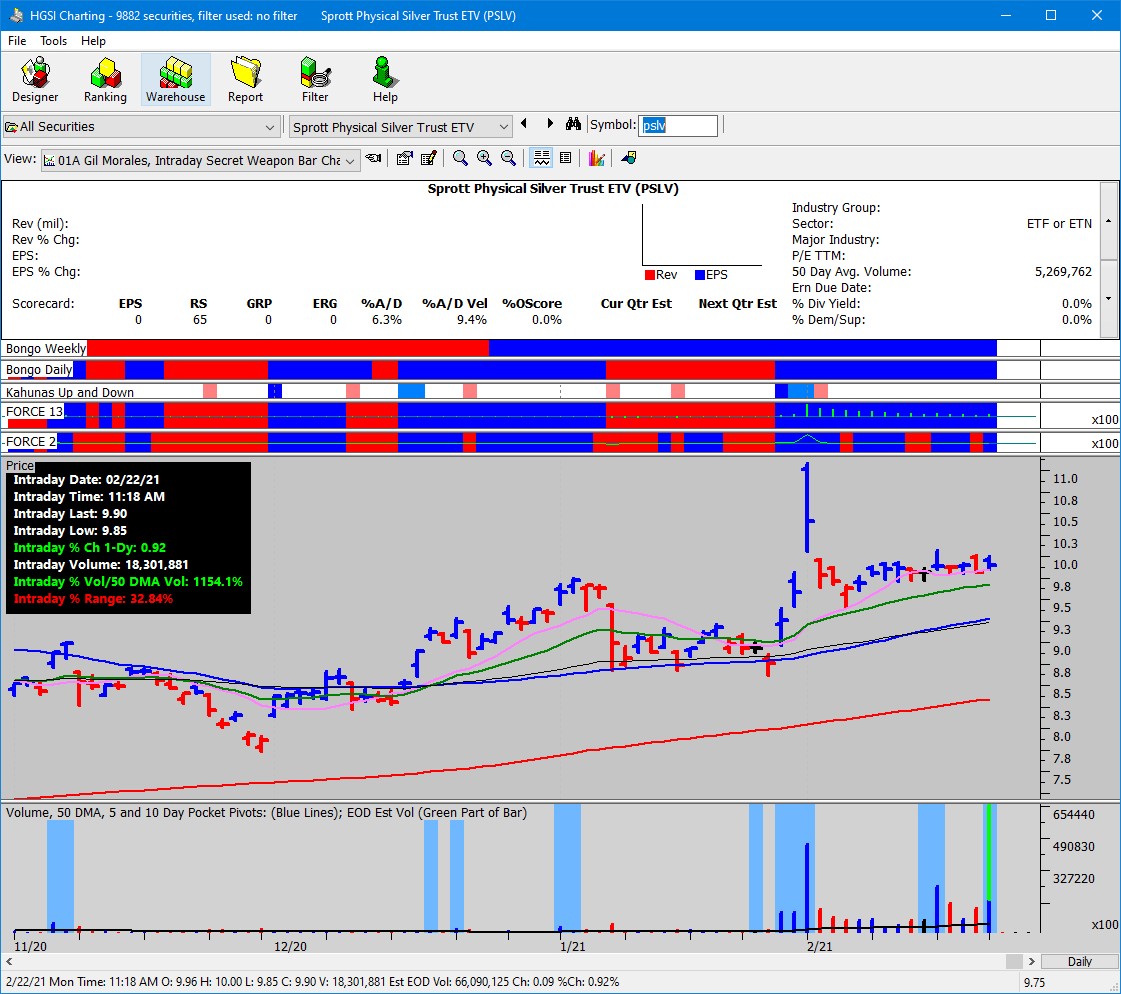Click the Intraday Volume readout line
The height and width of the screenshot is (994, 1121).
101,565
